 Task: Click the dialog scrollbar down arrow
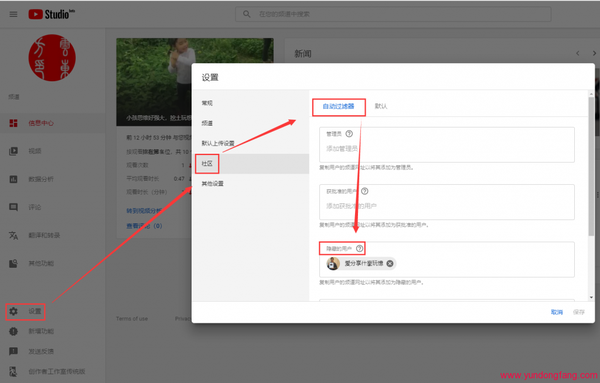(x=591, y=297)
